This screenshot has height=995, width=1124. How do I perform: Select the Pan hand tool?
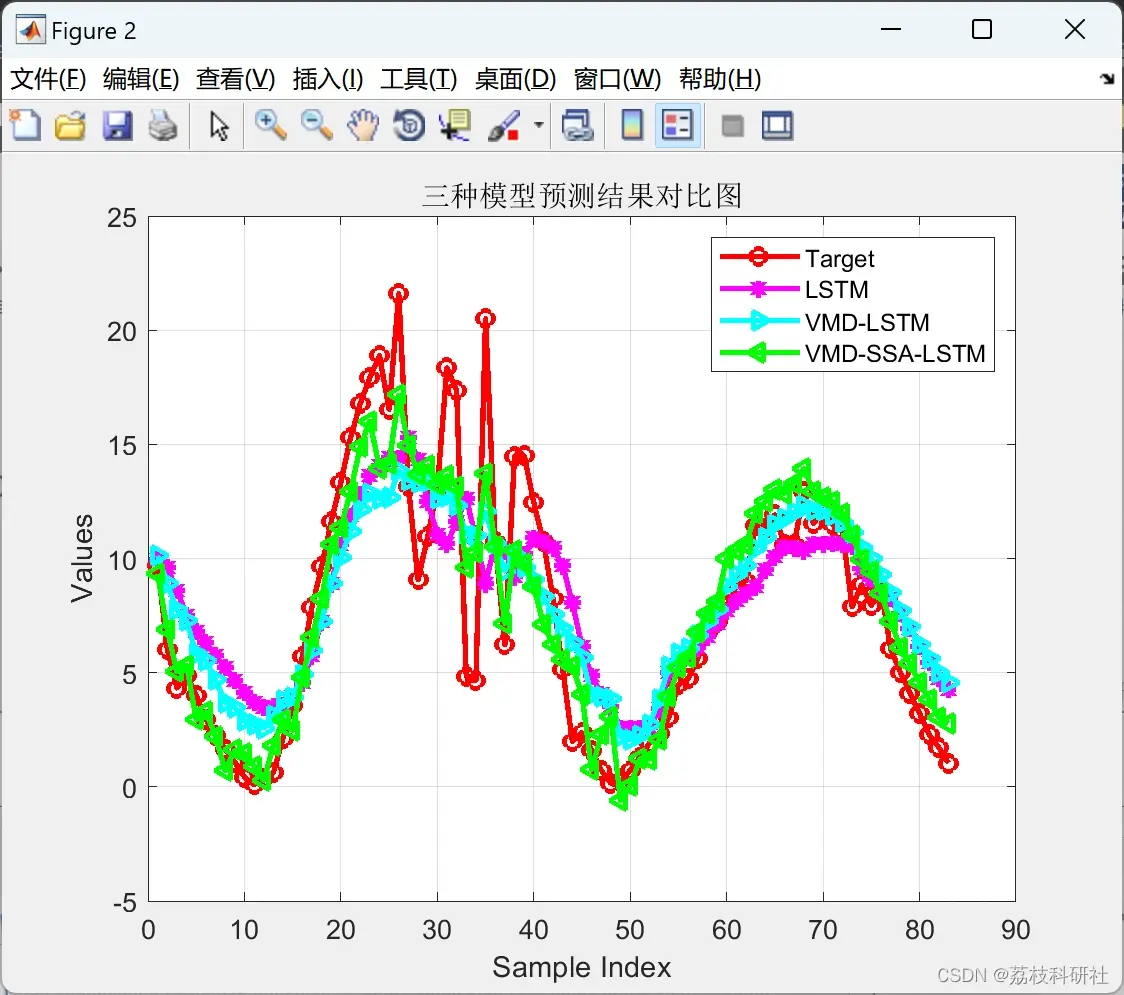coord(363,125)
